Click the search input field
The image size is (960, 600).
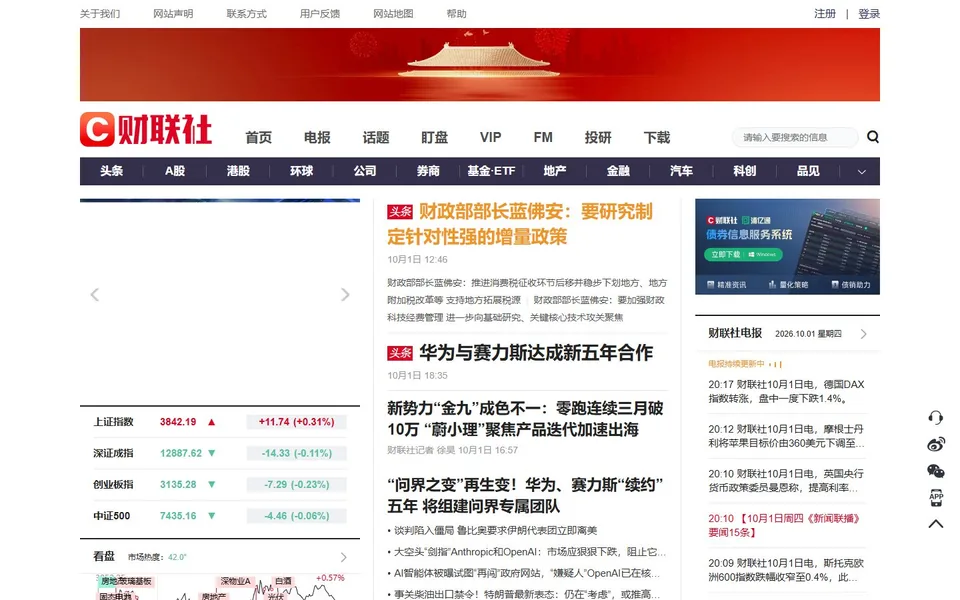[795, 137]
